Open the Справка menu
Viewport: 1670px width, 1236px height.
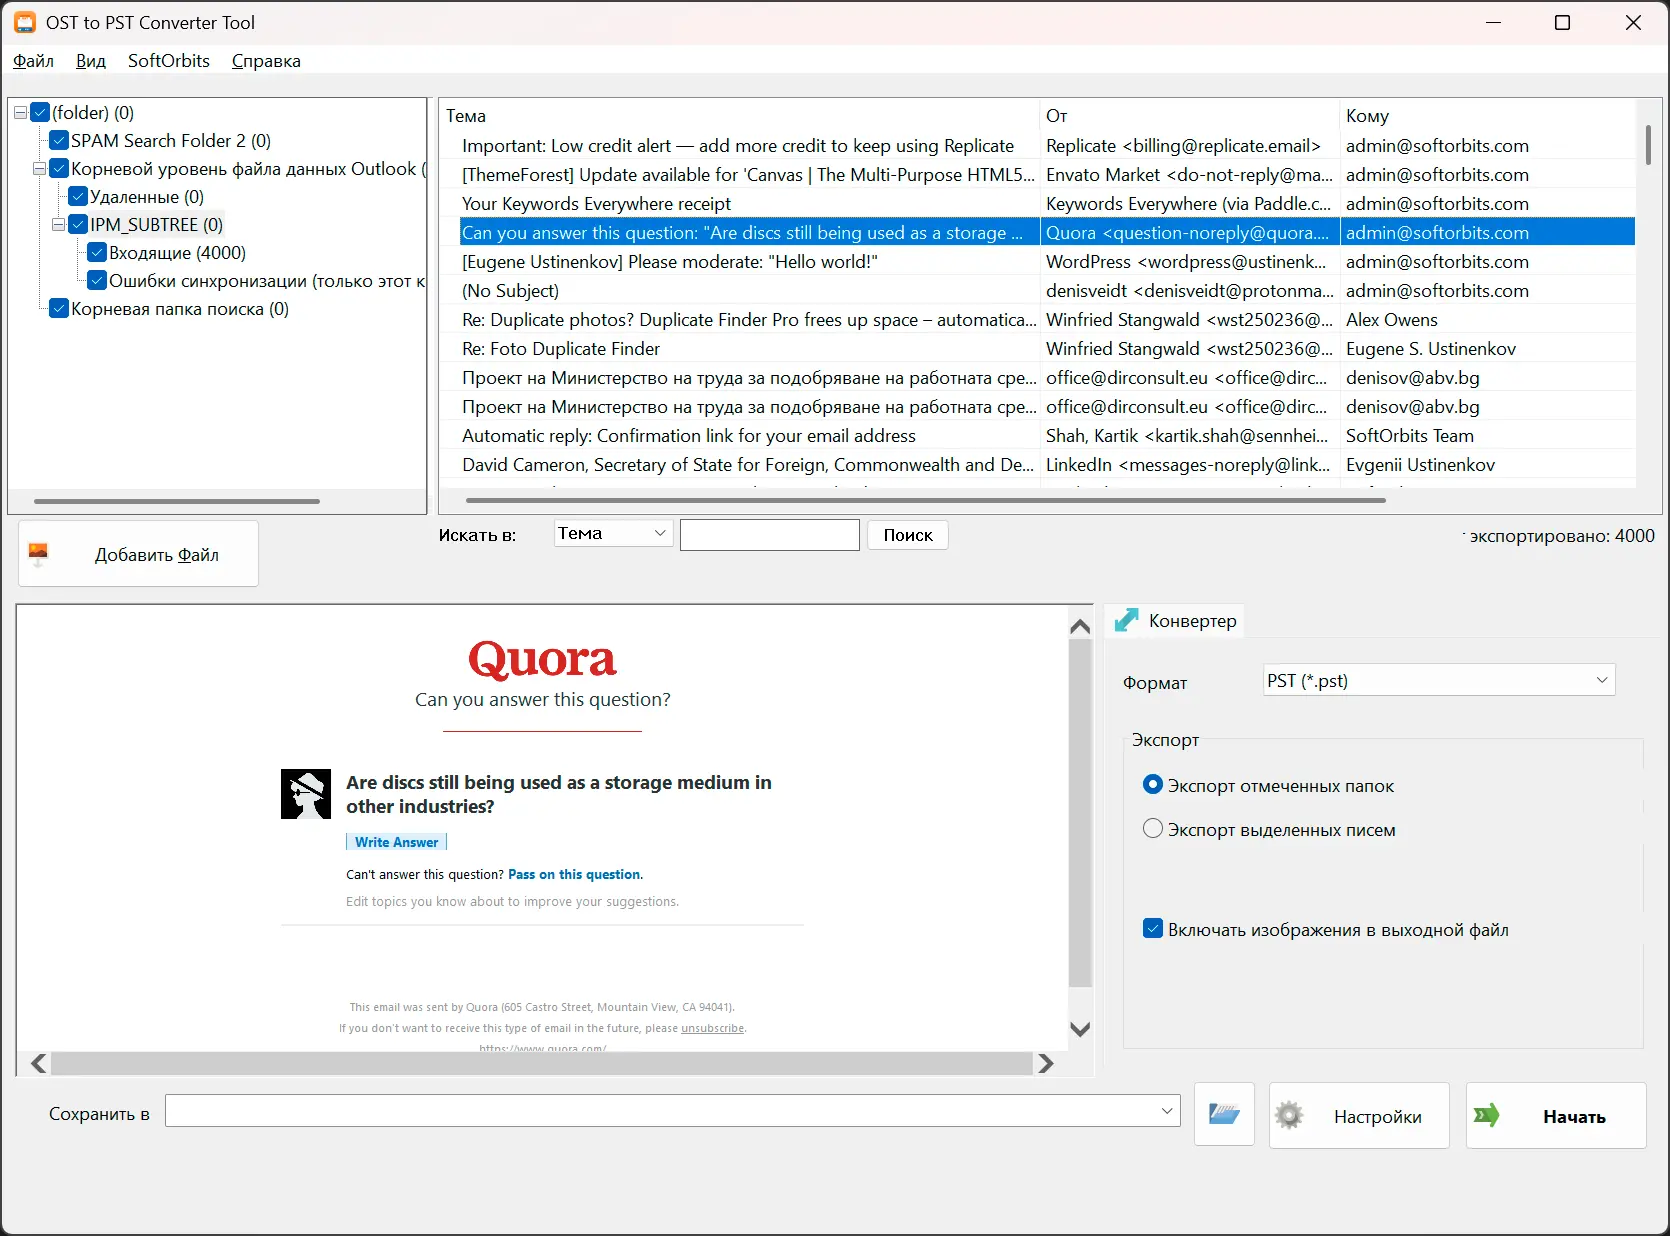click(x=266, y=61)
